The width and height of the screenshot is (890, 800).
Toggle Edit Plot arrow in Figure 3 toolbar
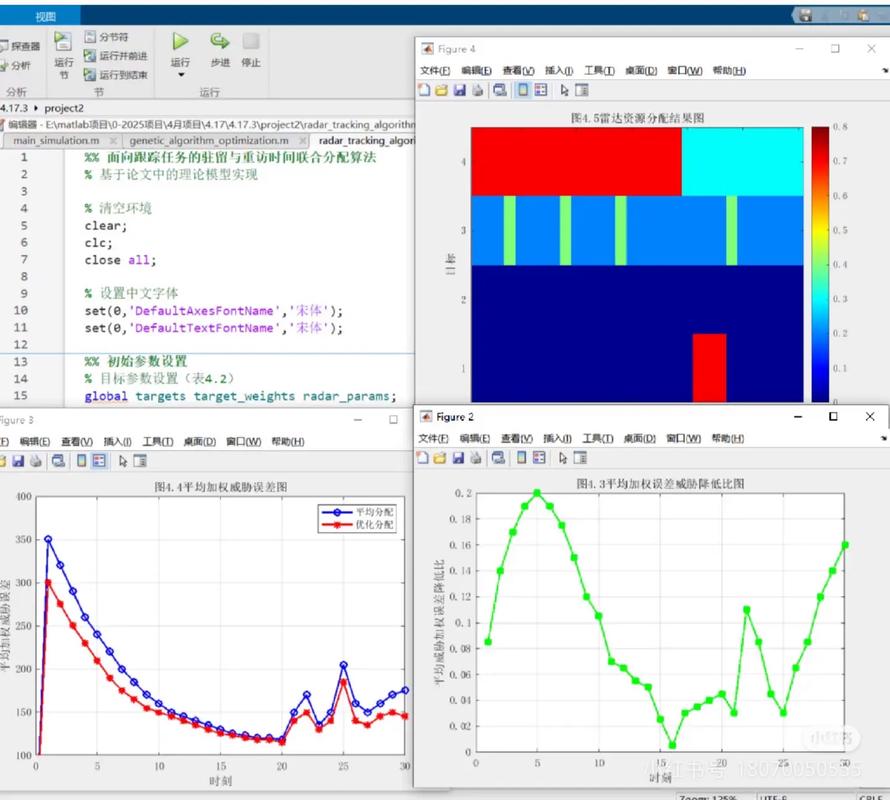point(123,461)
